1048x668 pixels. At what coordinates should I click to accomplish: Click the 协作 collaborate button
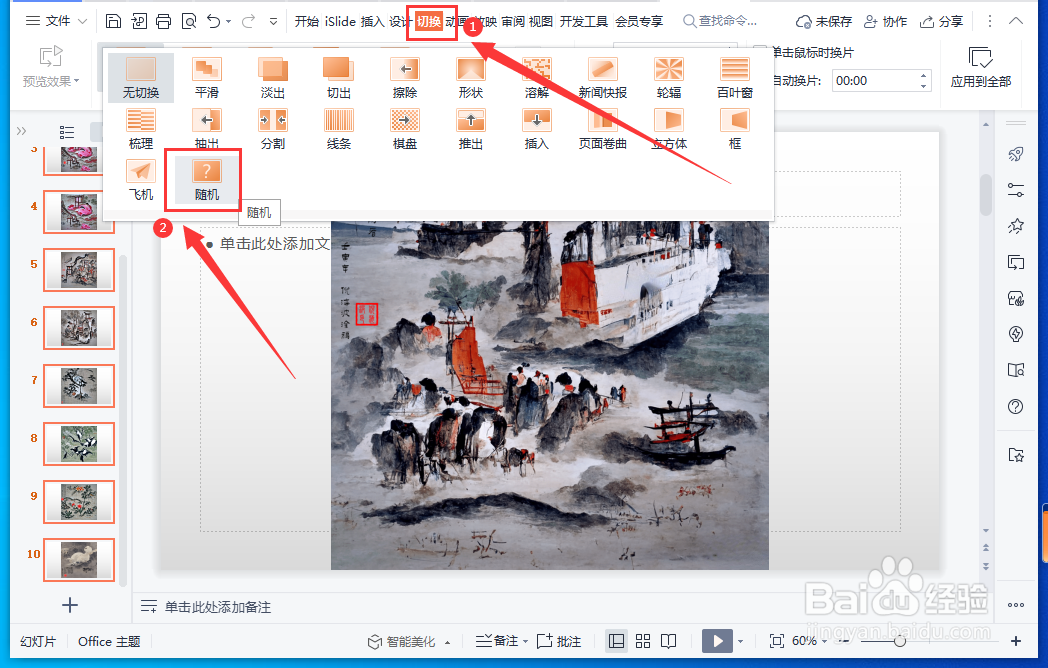(x=886, y=21)
